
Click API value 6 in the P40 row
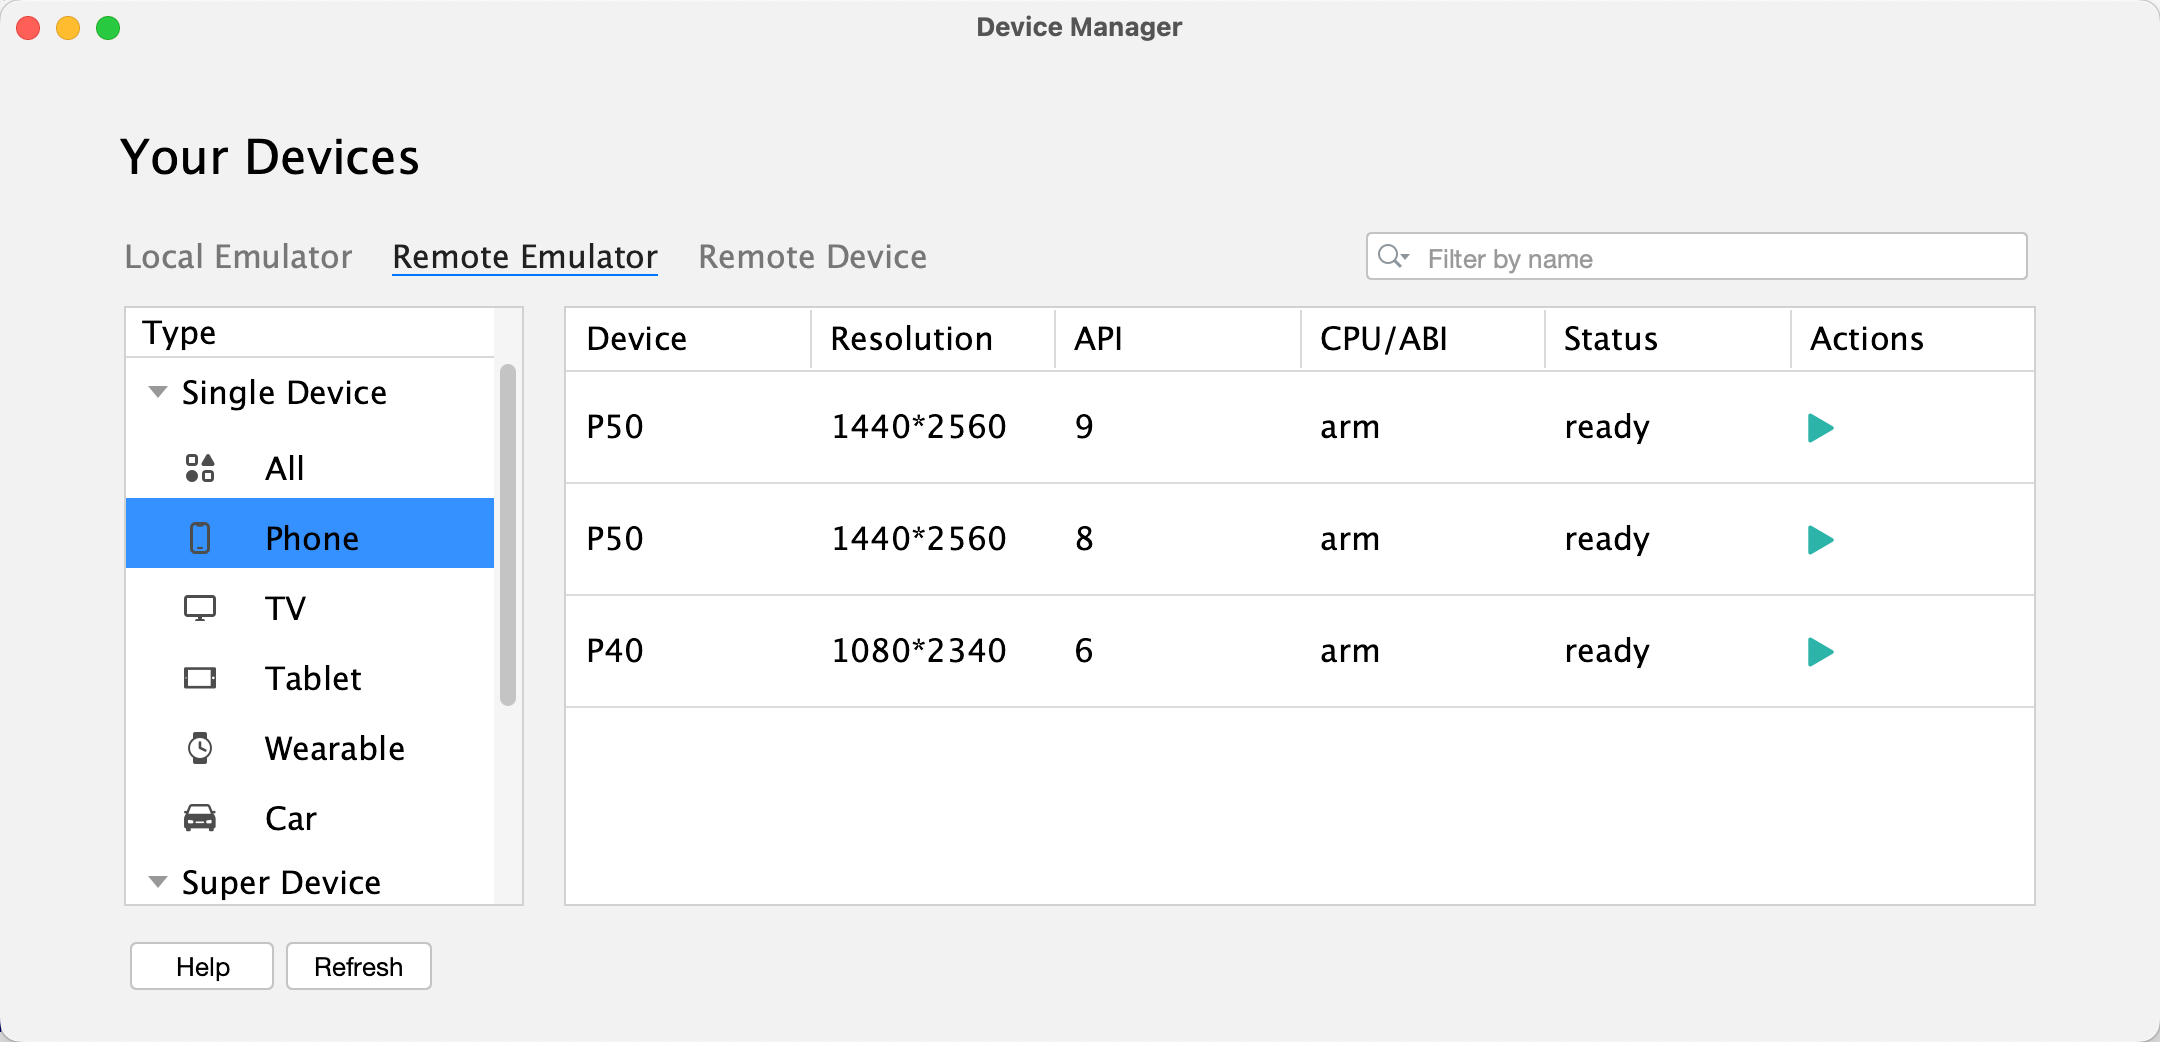pyautogui.click(x=1084, y=651)
